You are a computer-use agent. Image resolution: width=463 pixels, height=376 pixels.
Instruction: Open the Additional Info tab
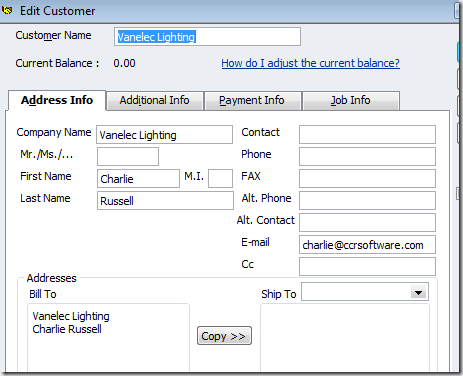point(155,100)
